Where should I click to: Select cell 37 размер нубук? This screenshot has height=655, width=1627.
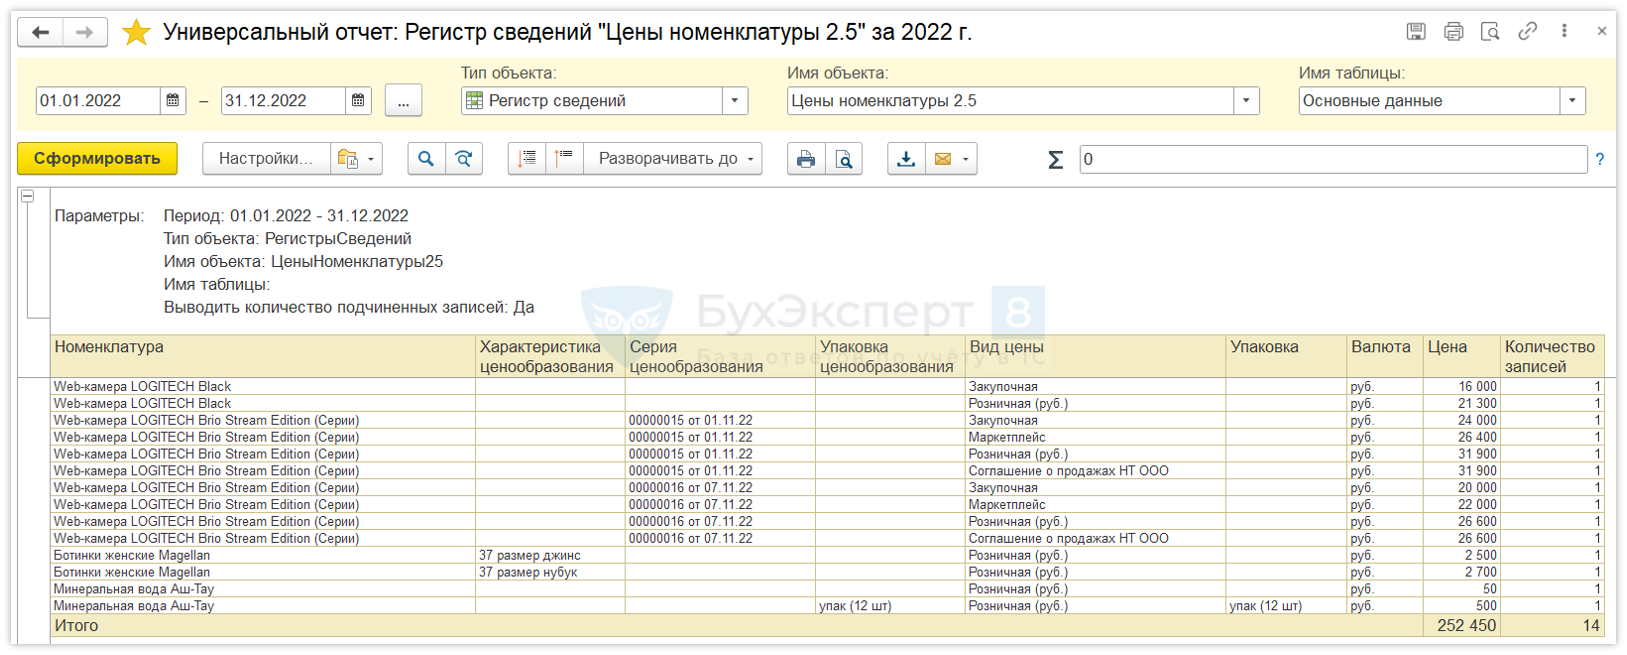coord(550,572)
